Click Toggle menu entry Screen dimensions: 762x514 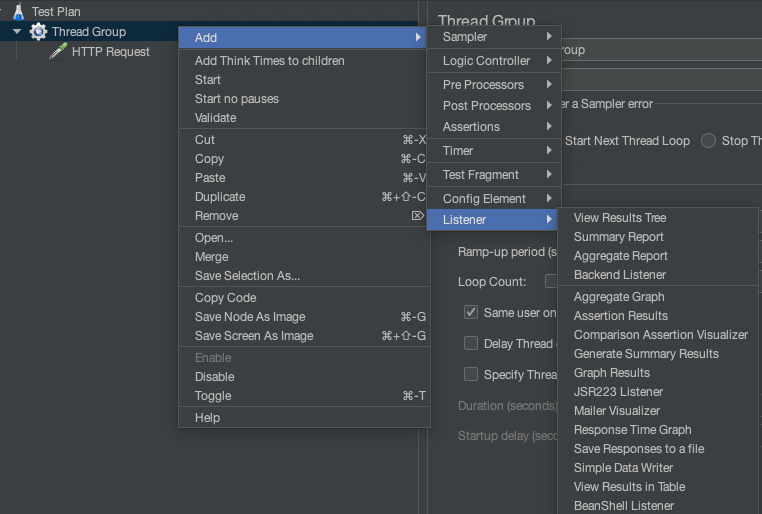point(305,395)
